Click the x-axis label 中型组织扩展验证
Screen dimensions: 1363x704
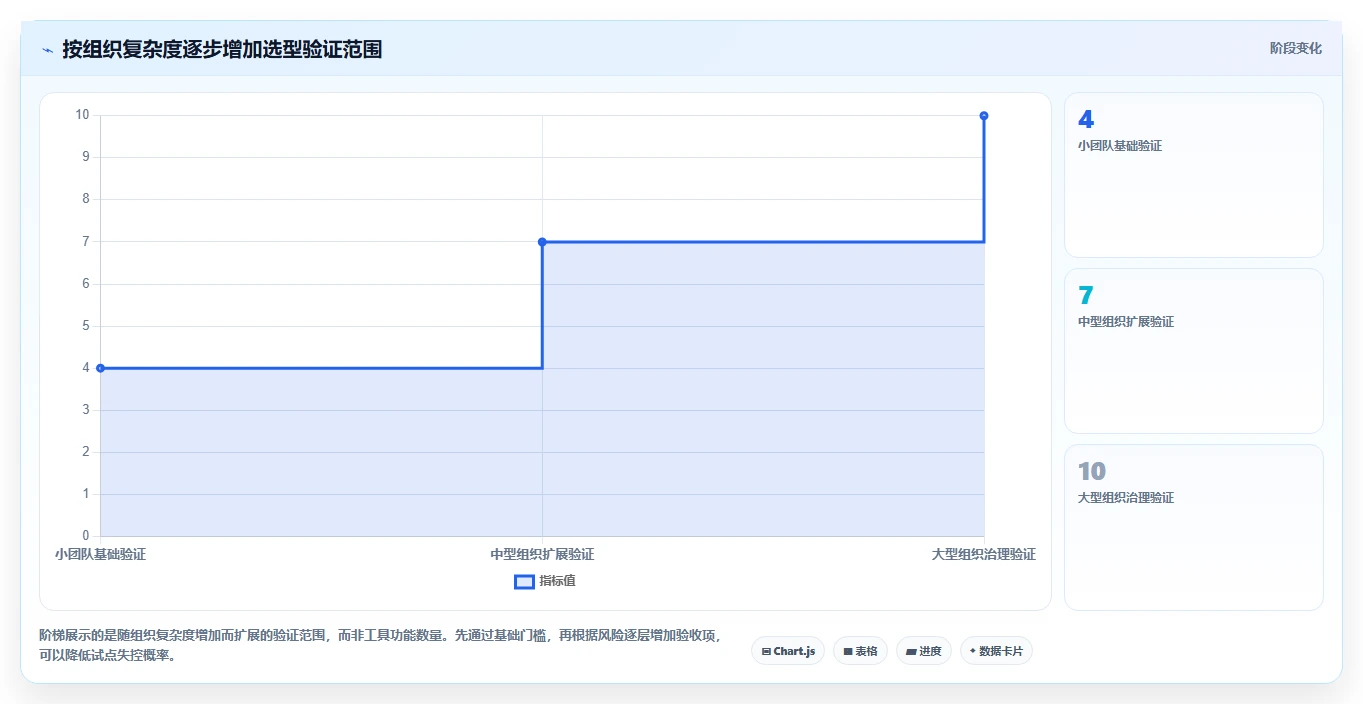click(542, 554)
